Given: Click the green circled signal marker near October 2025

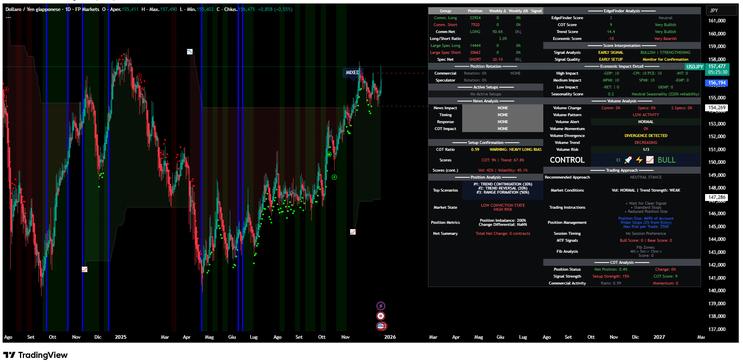Looking at the screenshot, I should tap(335, 177).
